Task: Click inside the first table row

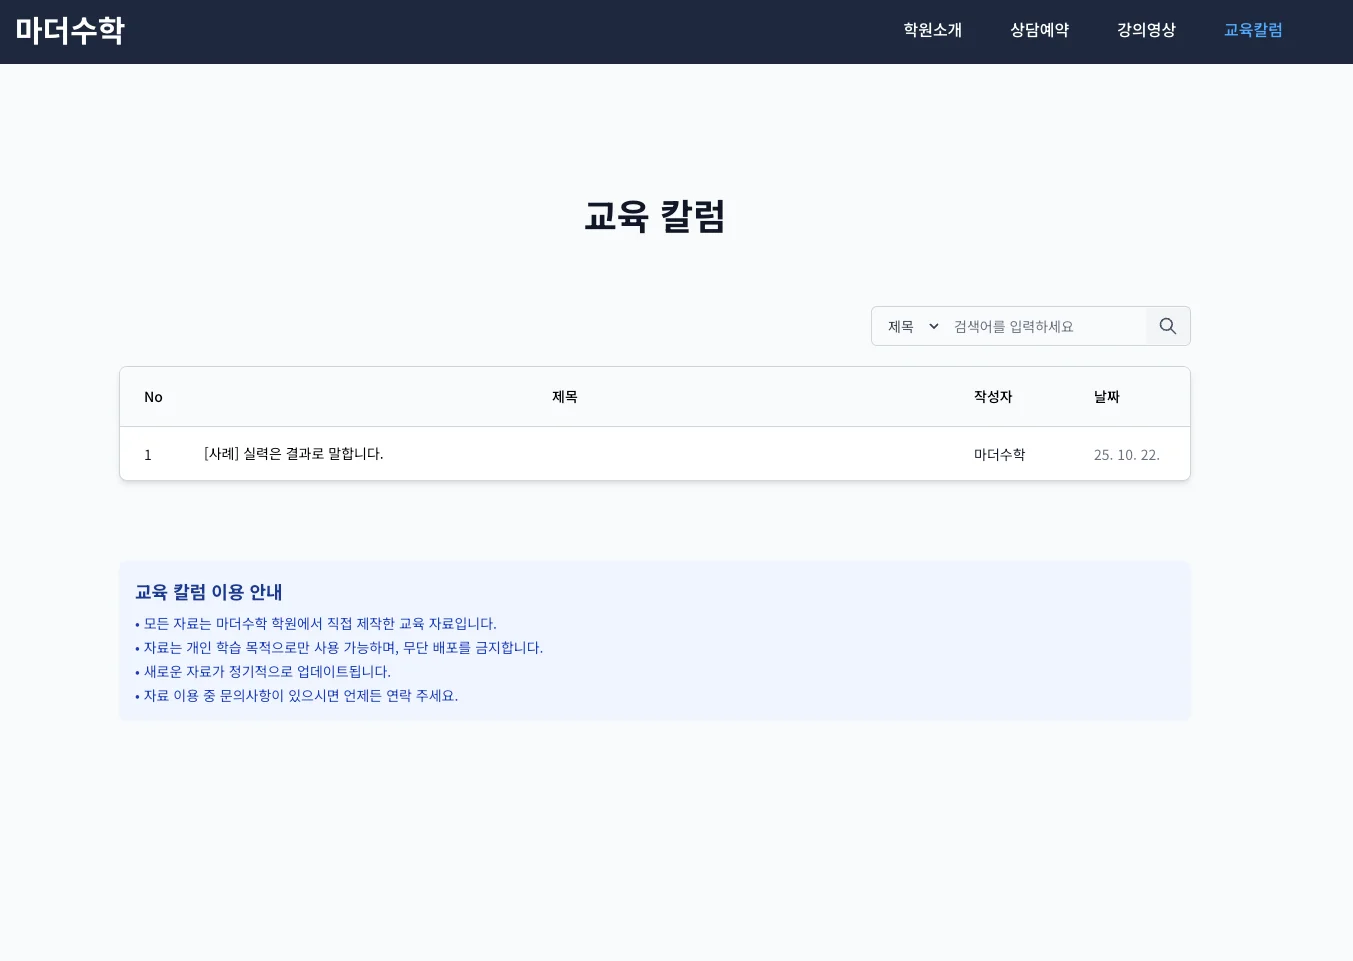Action: click(600, 453)
